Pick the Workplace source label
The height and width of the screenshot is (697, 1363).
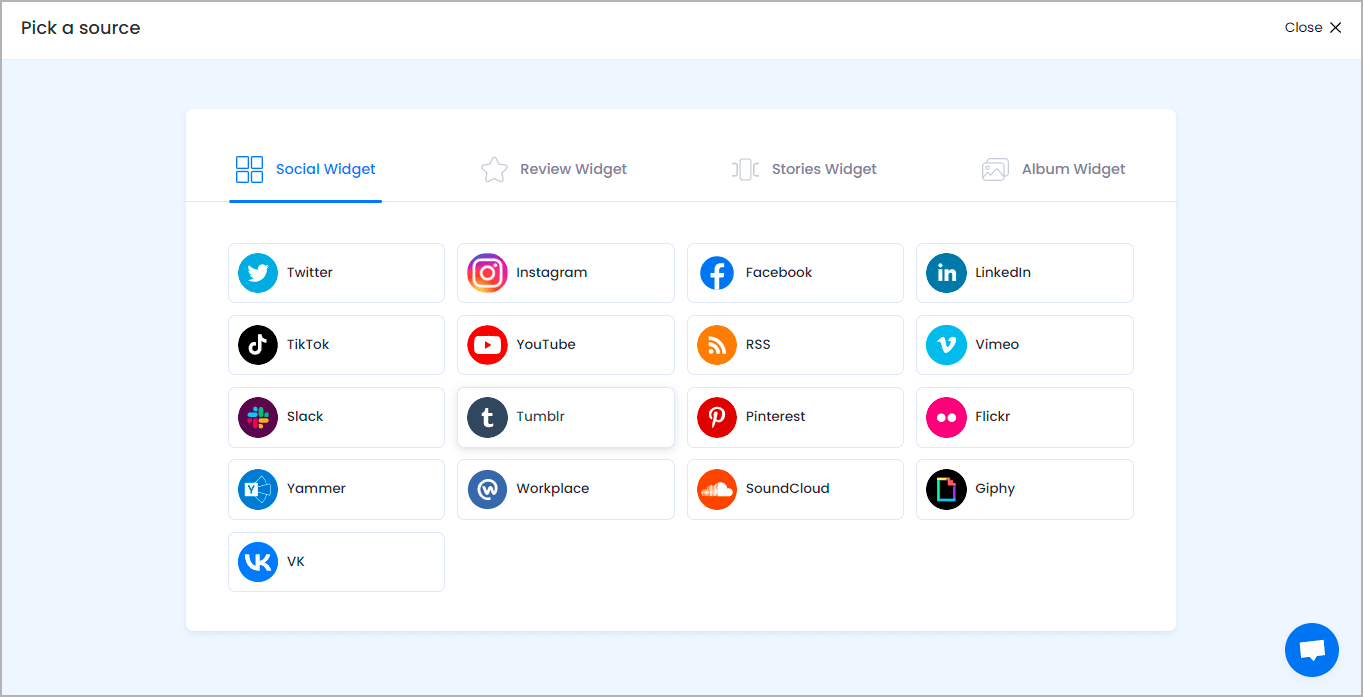point(553,489)
